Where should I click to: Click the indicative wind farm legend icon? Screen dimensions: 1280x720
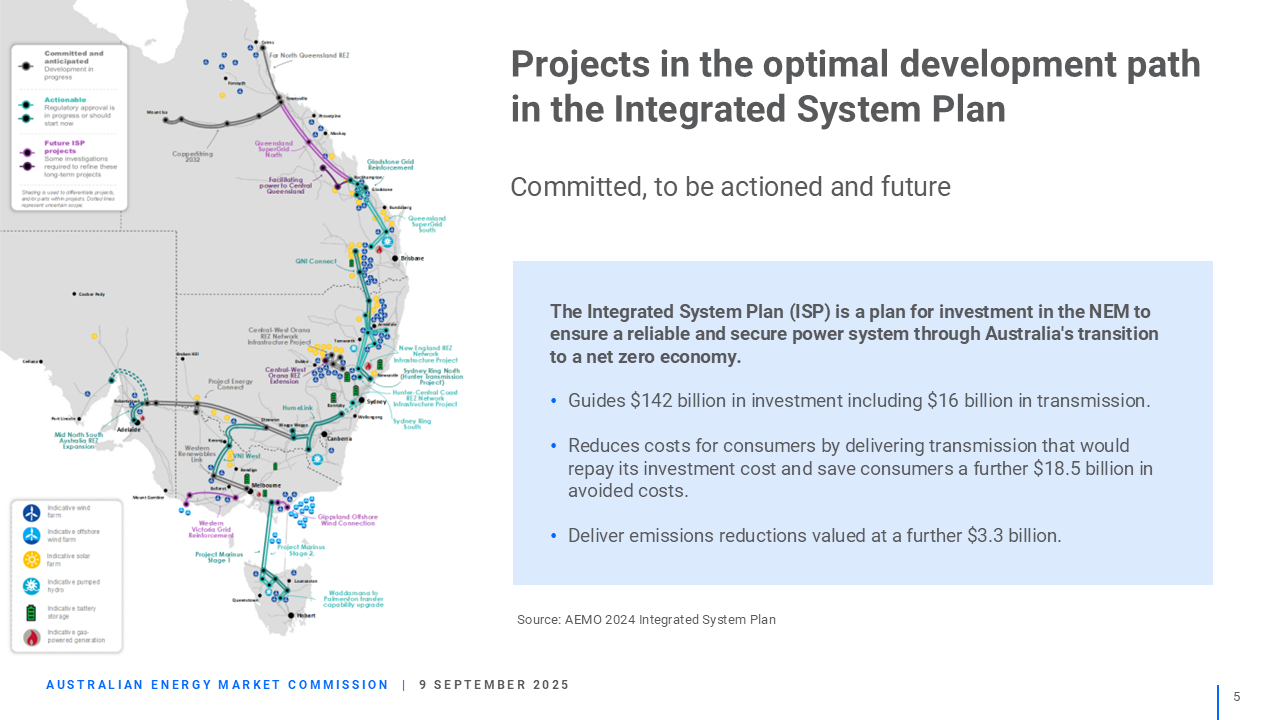[32, 512]
